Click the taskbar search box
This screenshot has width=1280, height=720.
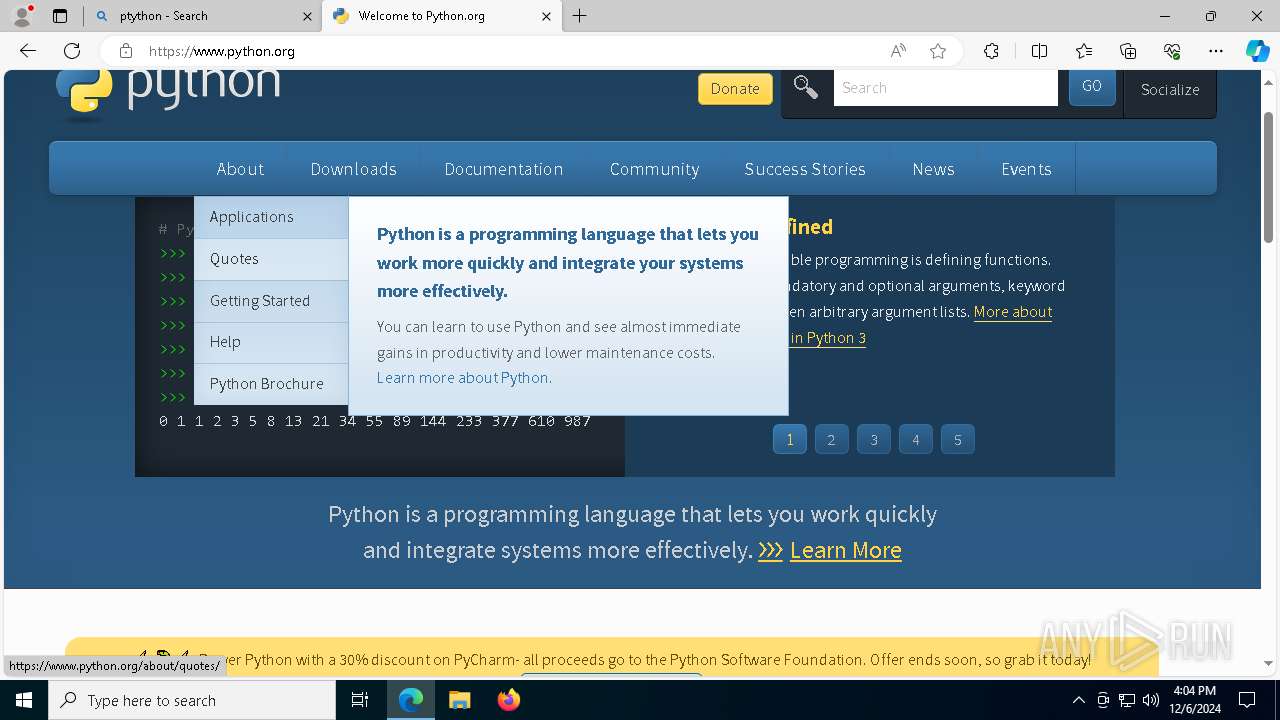(x=192, y=700)
